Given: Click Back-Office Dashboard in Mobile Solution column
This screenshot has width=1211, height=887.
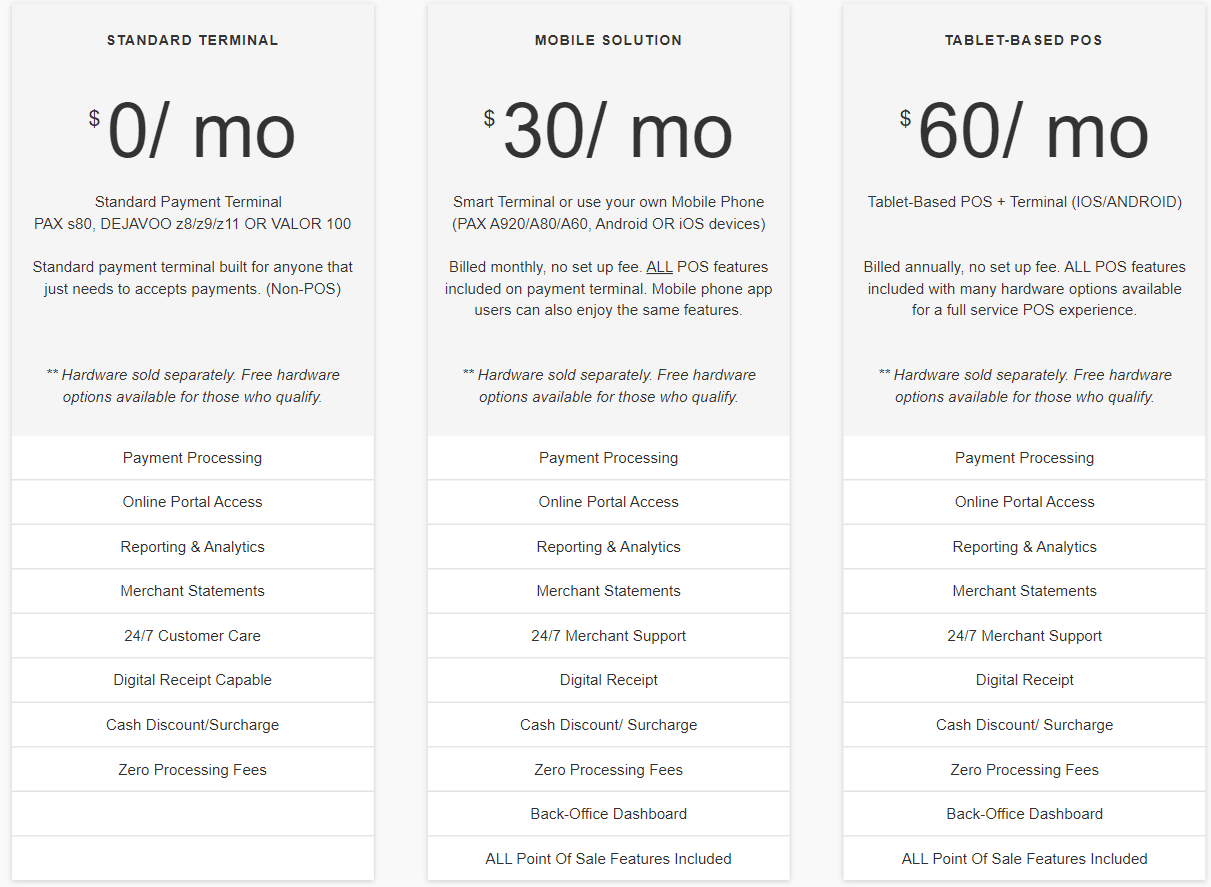Looking at the screenshot, I should 608,814.
